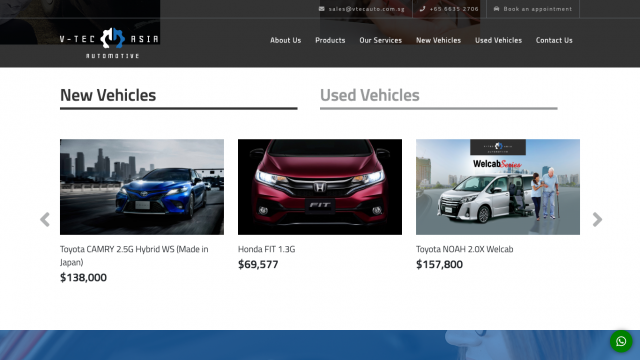Screen dimensions: 640x360
Task: Show next vehicles with right arrow
Action: 597,220
